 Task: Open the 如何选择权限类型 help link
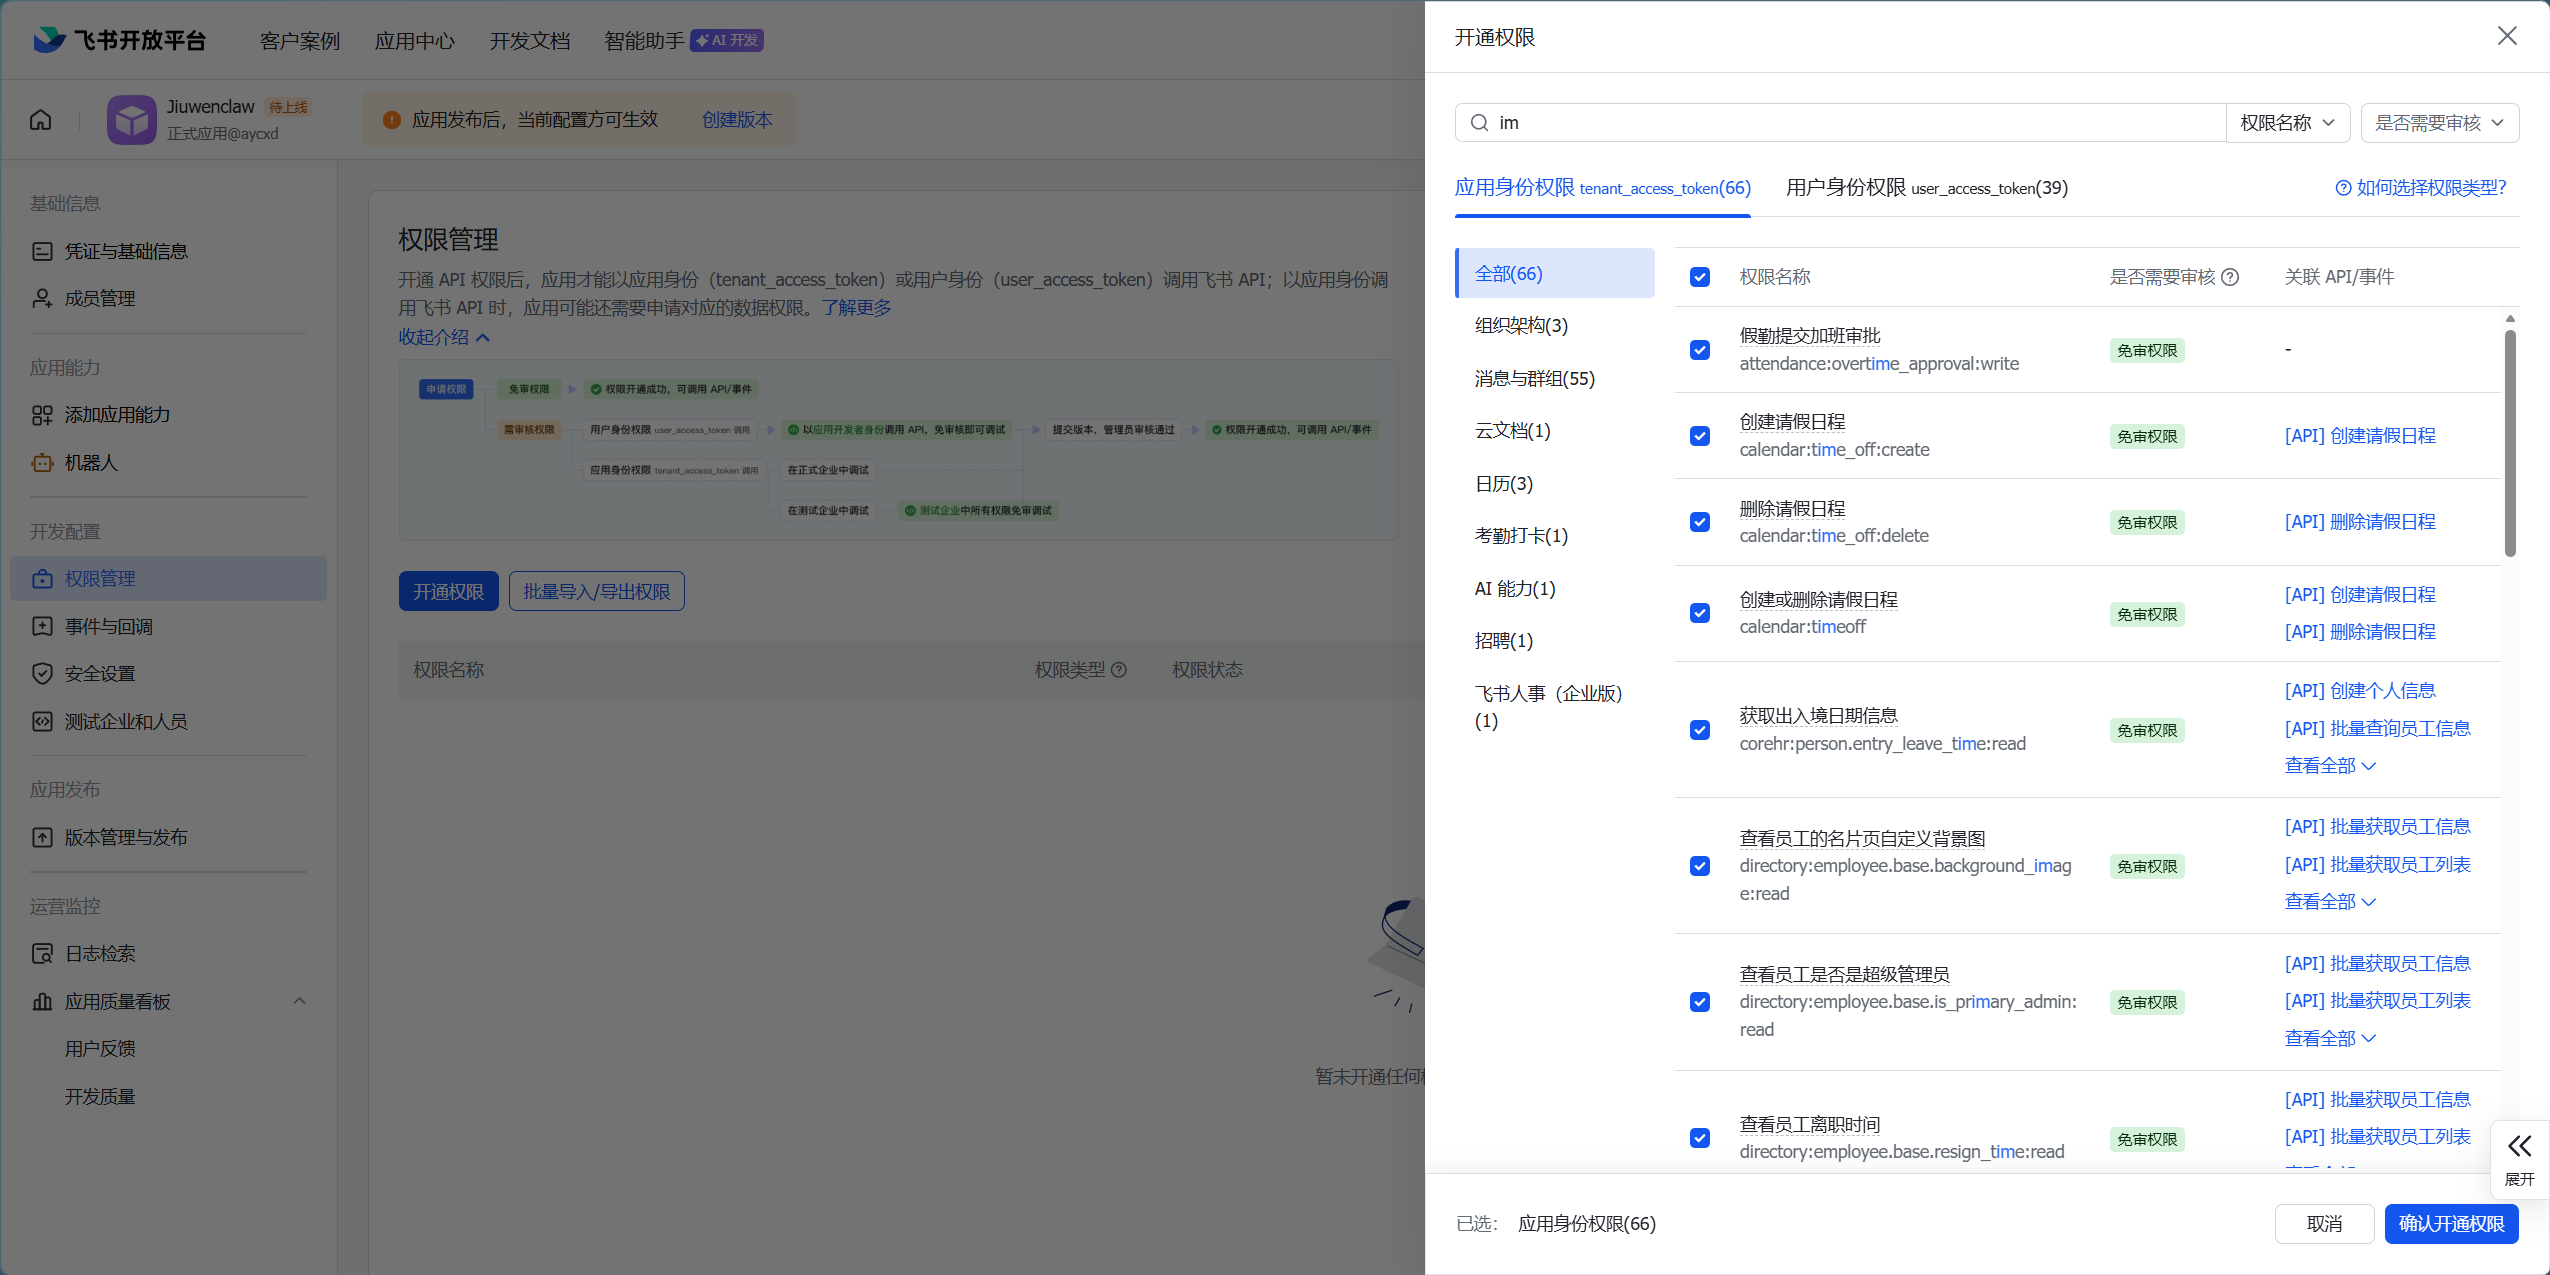point(2420,188)
